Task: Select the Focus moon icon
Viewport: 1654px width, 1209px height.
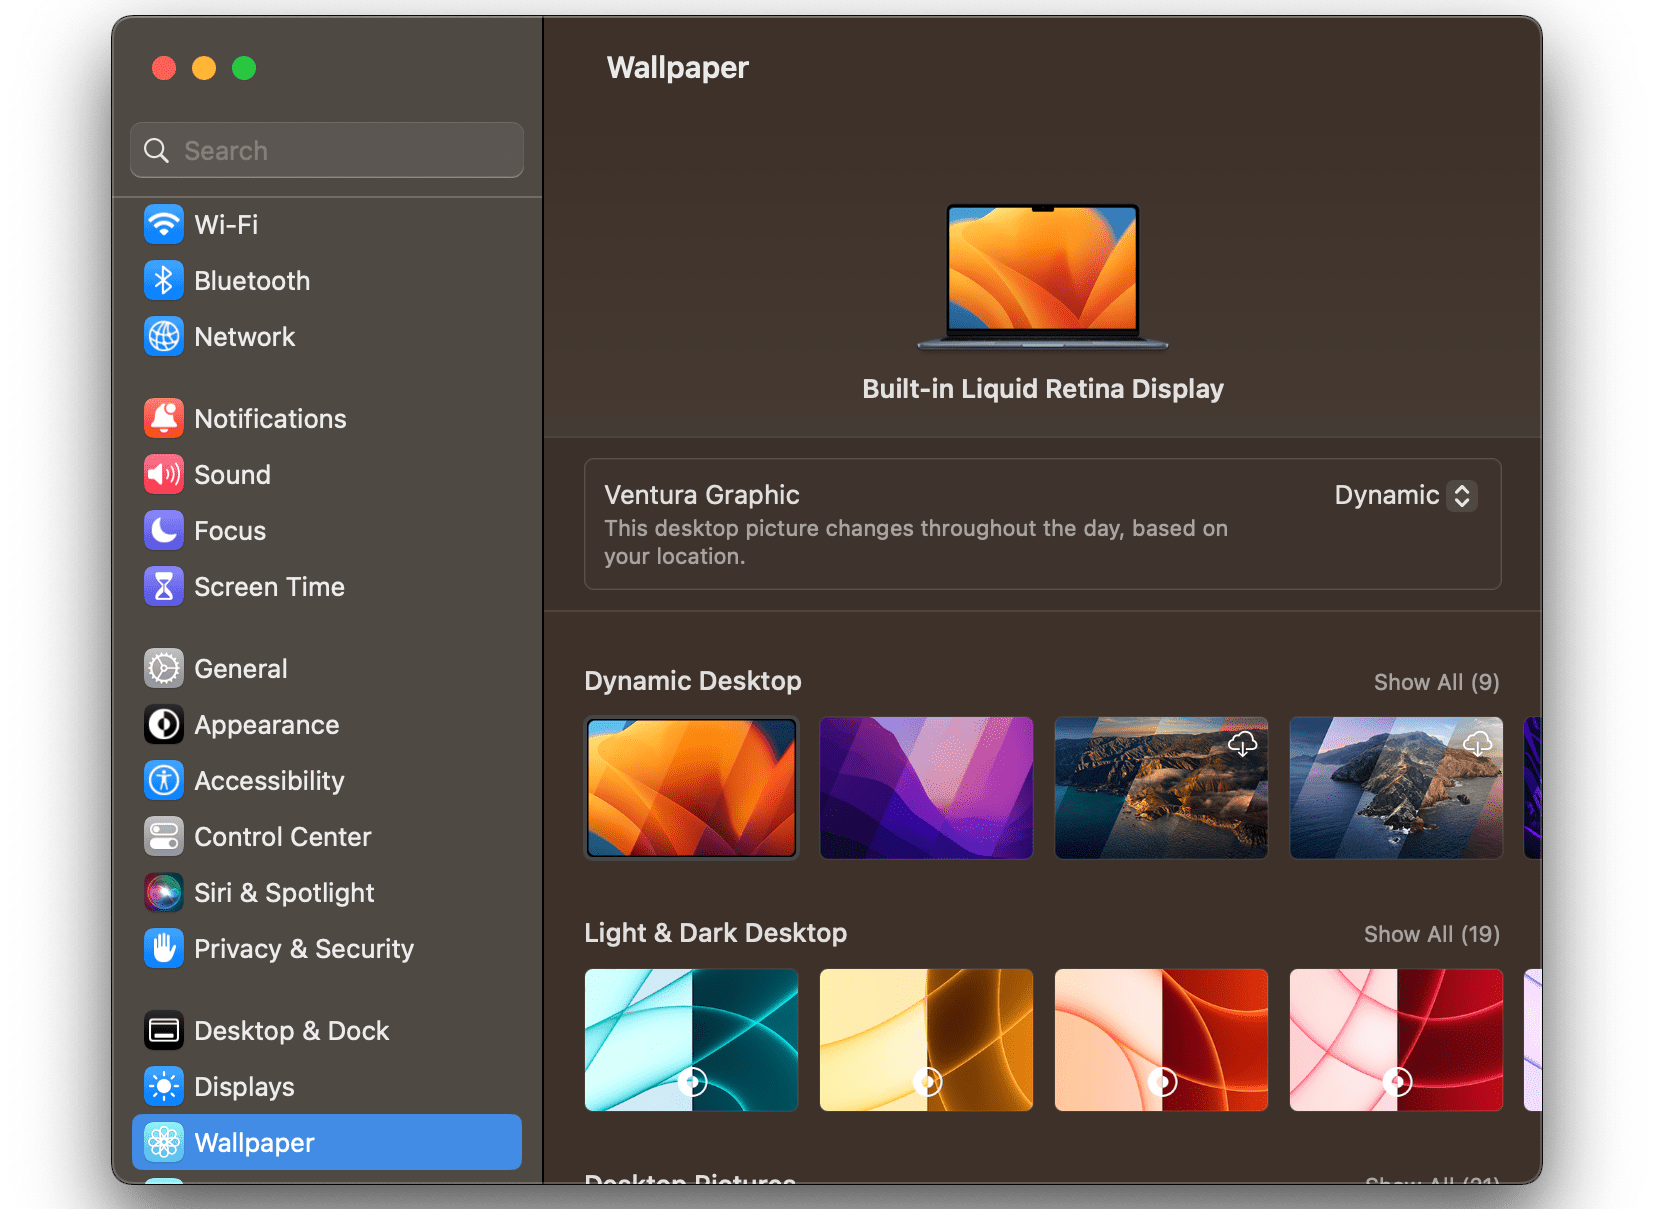Action: [x=163, y=530]
